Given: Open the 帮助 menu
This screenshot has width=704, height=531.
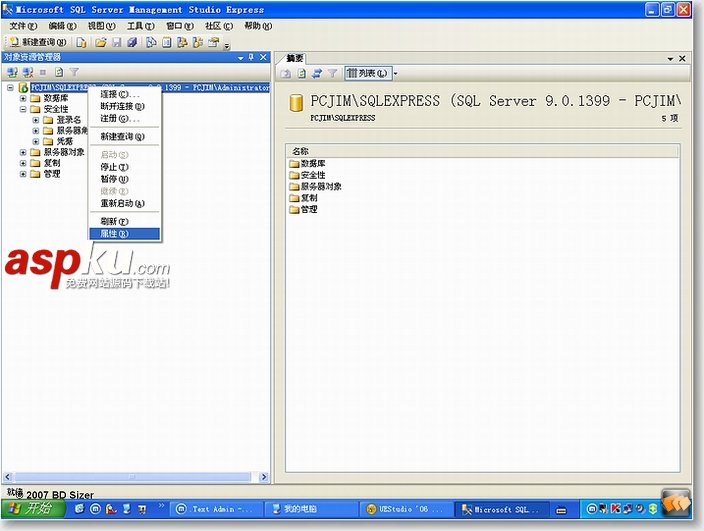Looking at the screenshot, I should coord(258,26).
